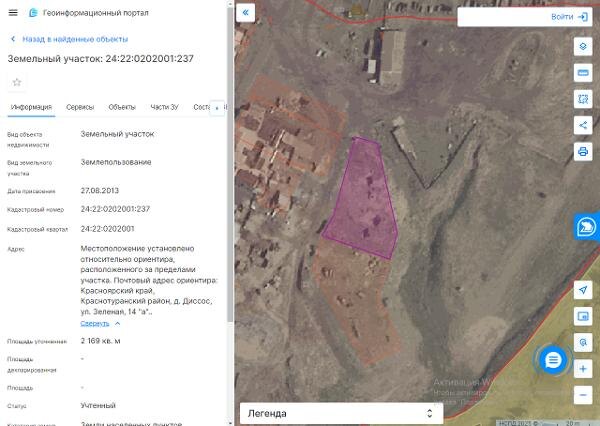
Task: Open the hamburger main menu
Action: pos(13,13)
